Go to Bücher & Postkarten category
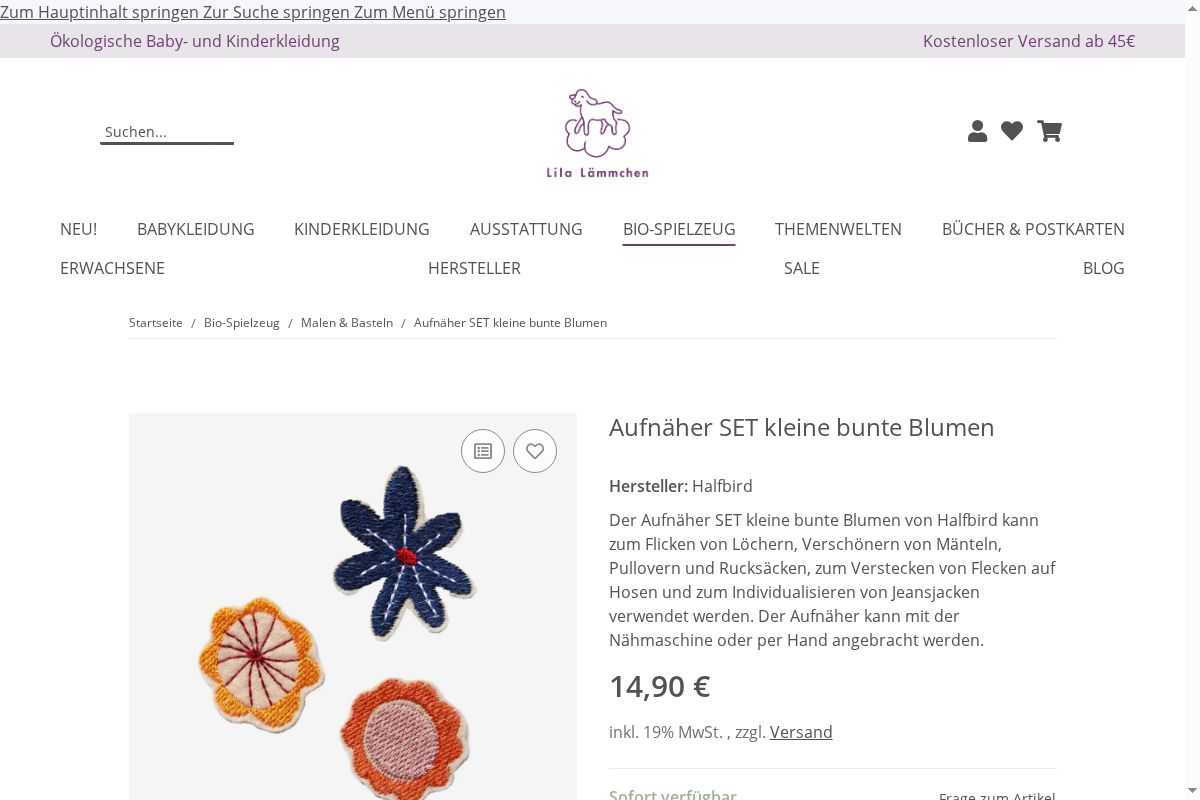This screenshot has height=800, width=1200. point(1033,229)
